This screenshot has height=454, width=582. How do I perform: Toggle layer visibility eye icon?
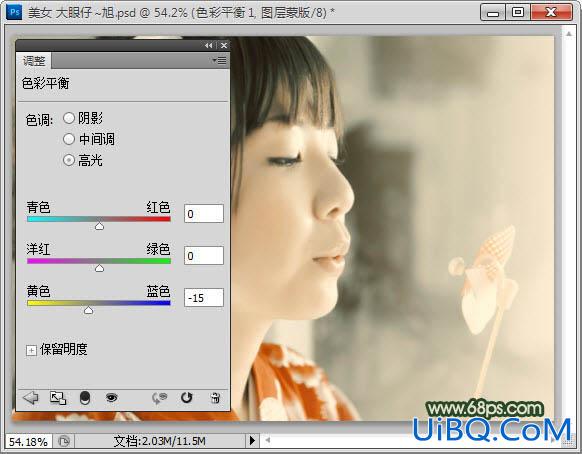[x=111, y=398]
